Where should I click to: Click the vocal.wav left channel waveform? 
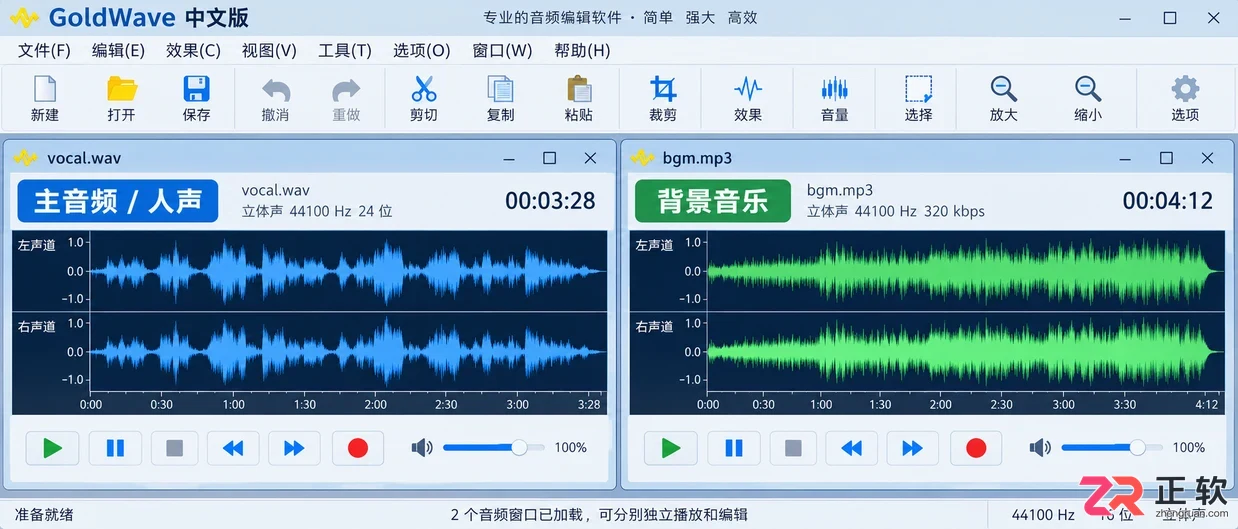pyautogui.click(x=347, y=271)
